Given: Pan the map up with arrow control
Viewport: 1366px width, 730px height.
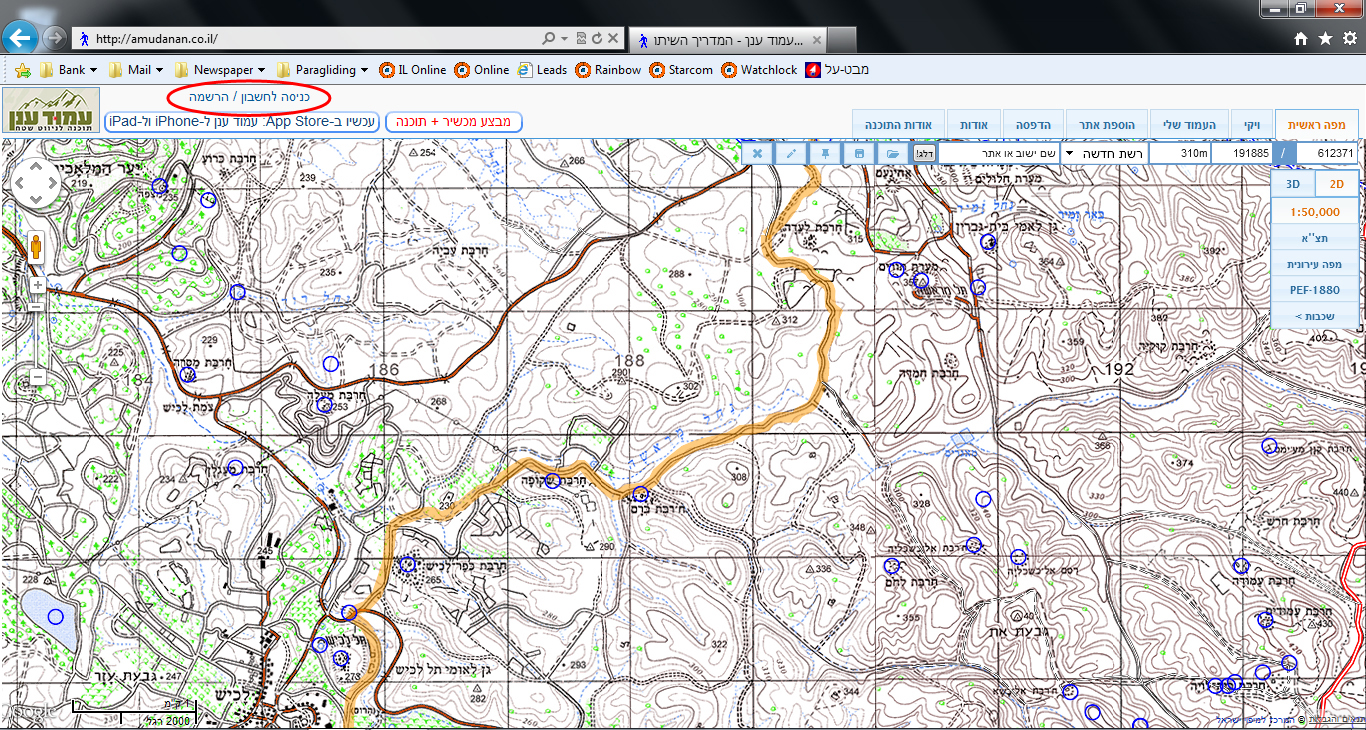Looking at the screenshot, I should point(36,167).
